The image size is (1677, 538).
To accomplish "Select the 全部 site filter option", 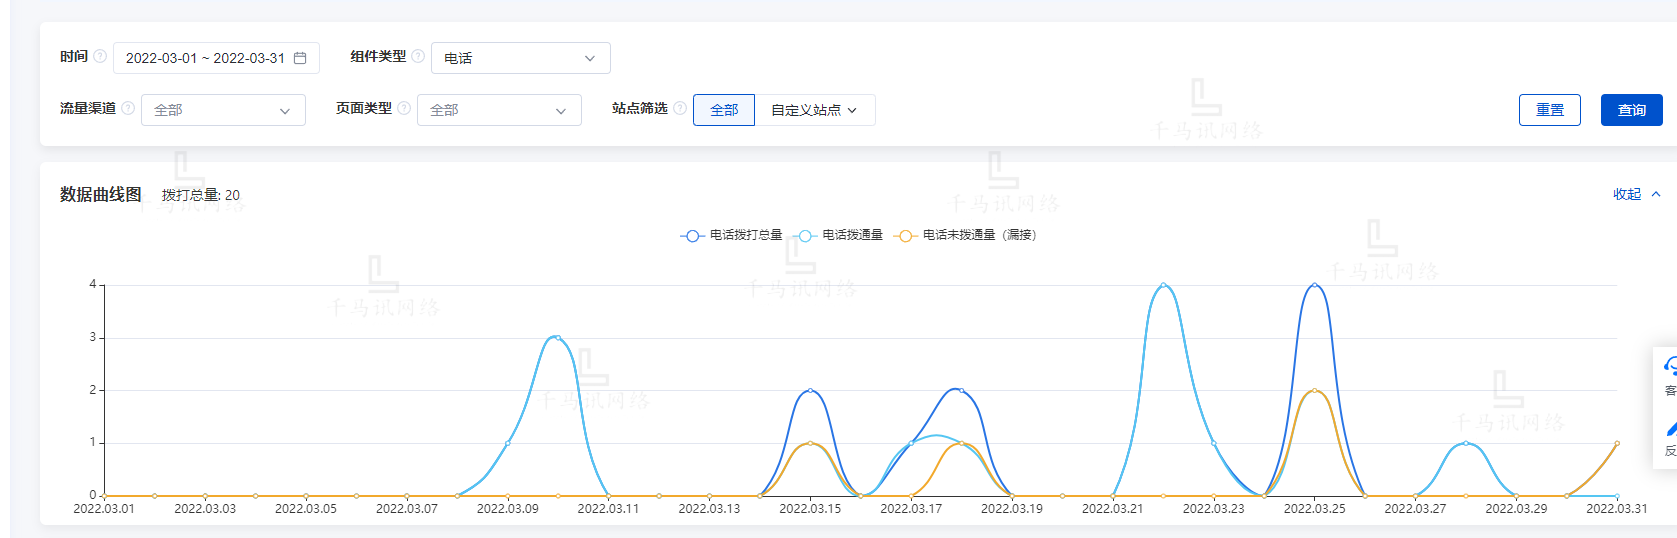I will click(x=724, y=110).
